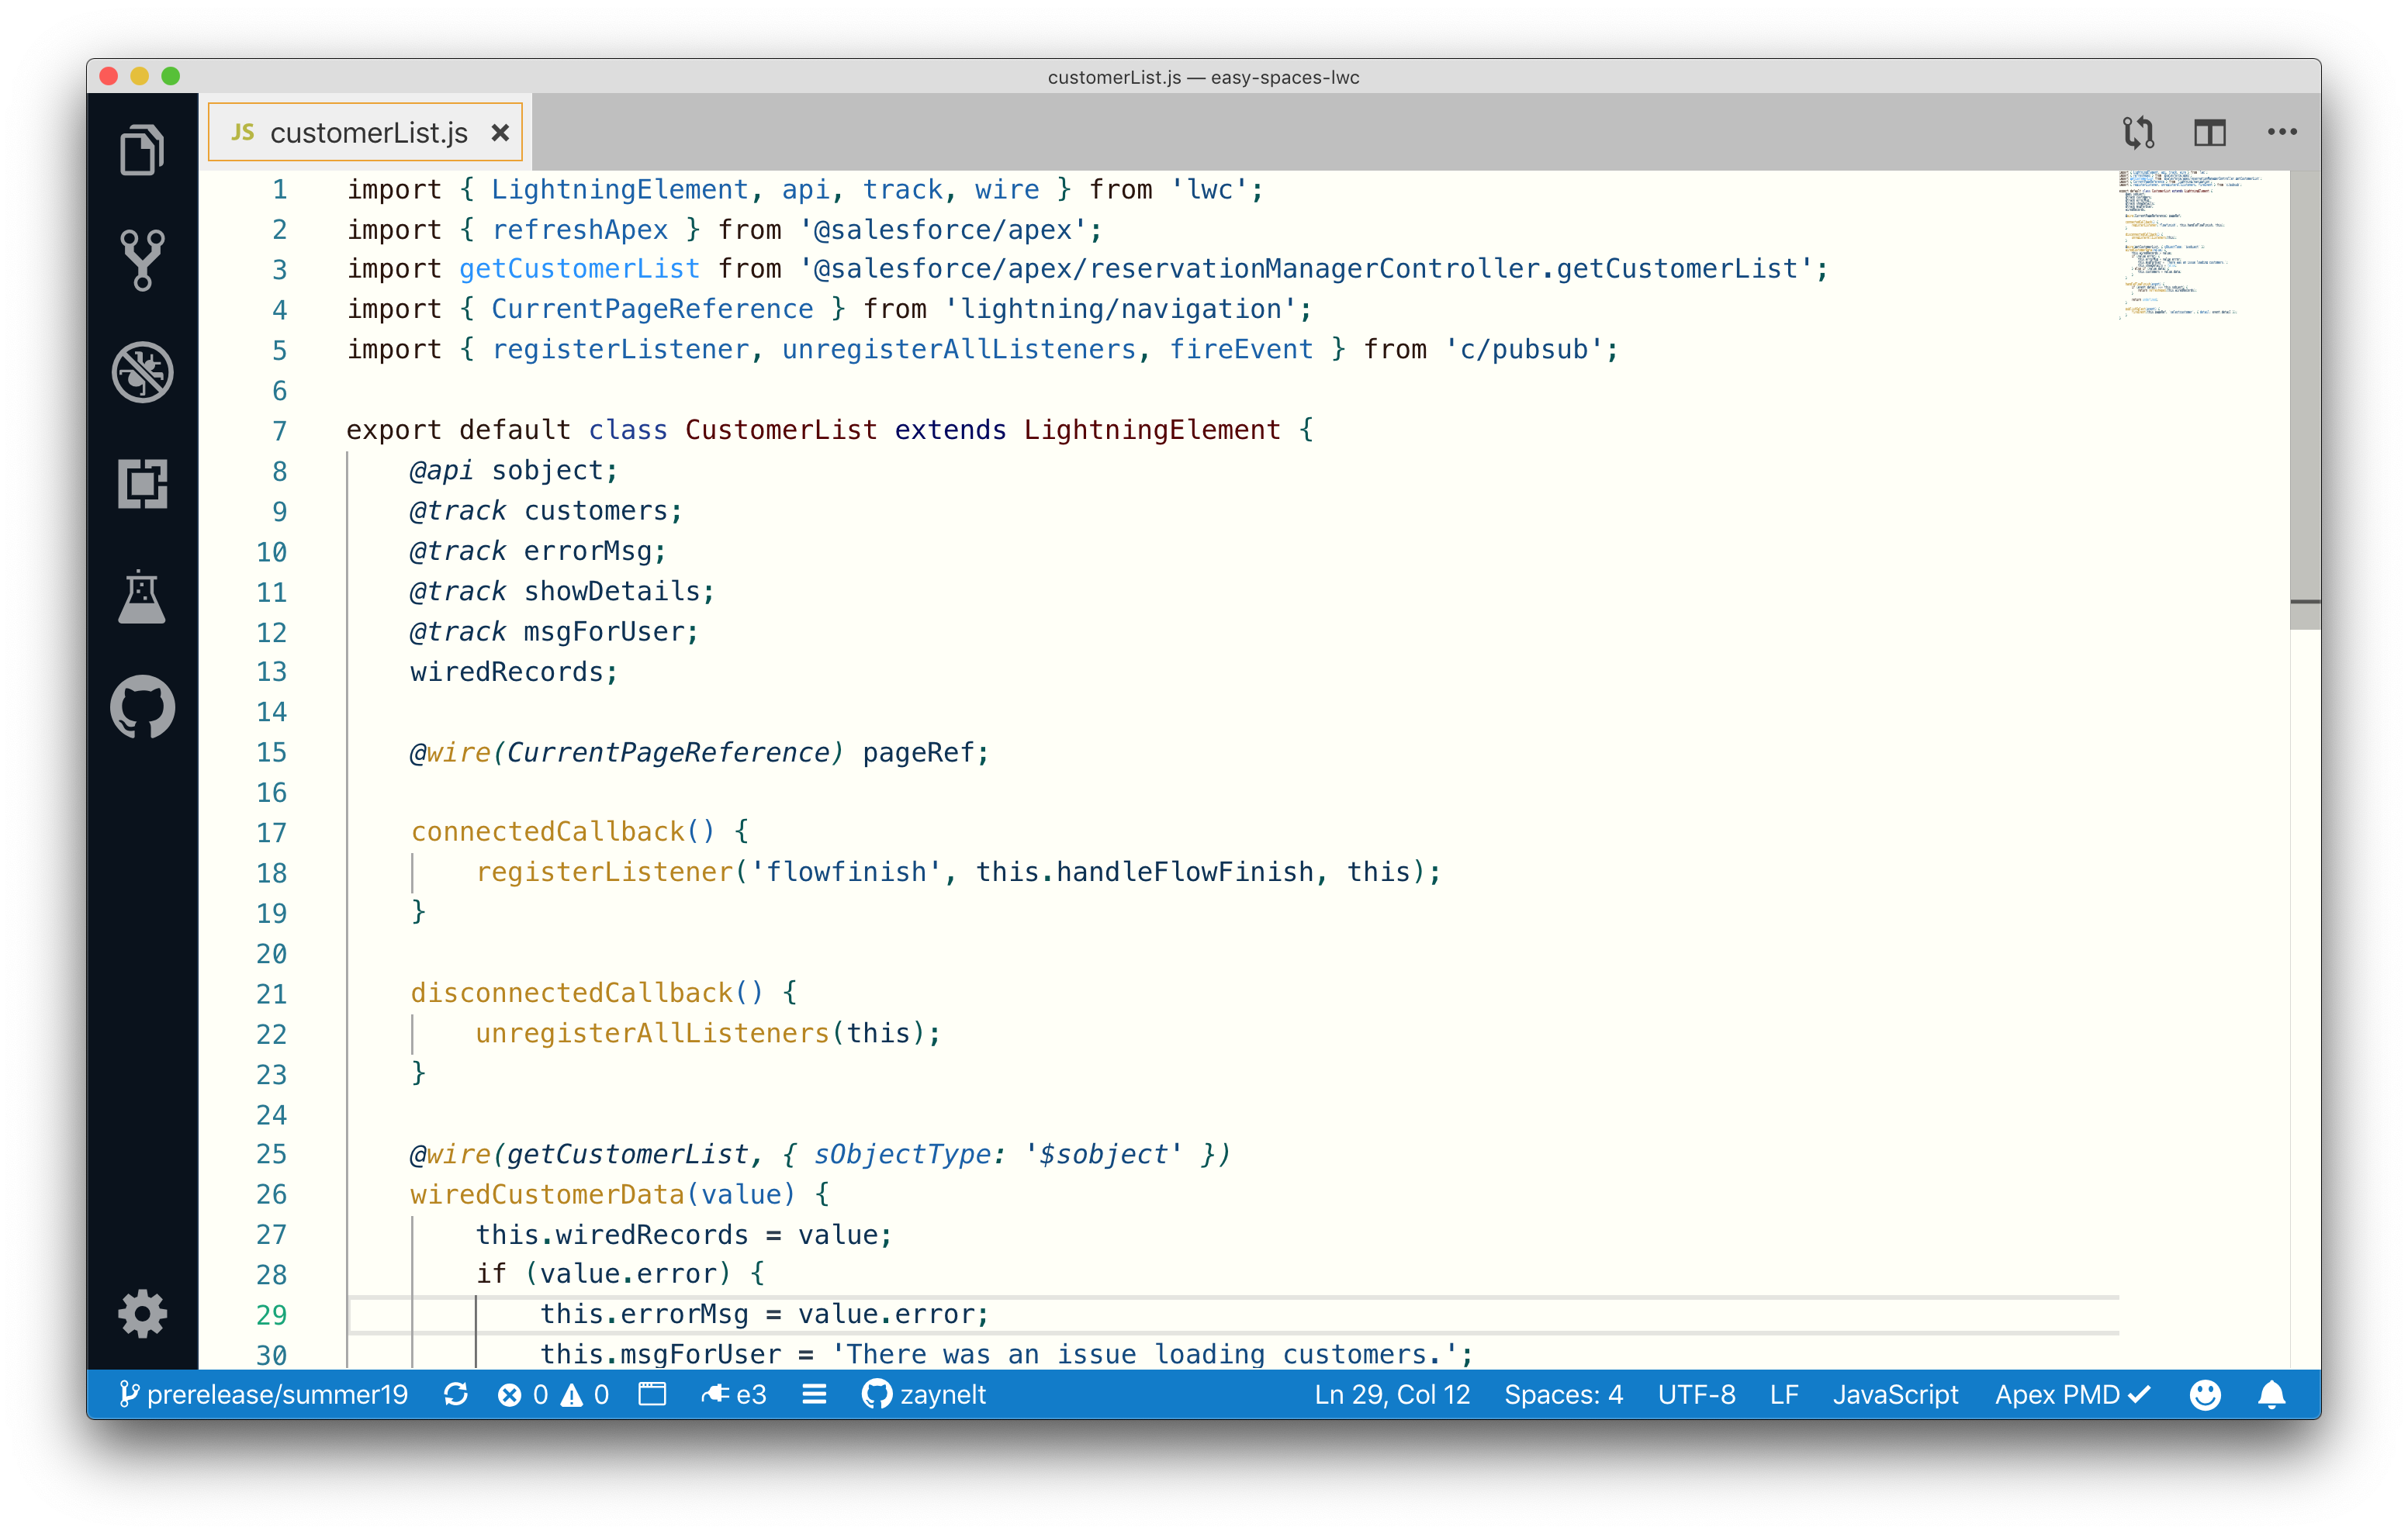The image size is (2408, 1534).
Task: Open the errors and warnings count
Action: tap(553, 1394)
